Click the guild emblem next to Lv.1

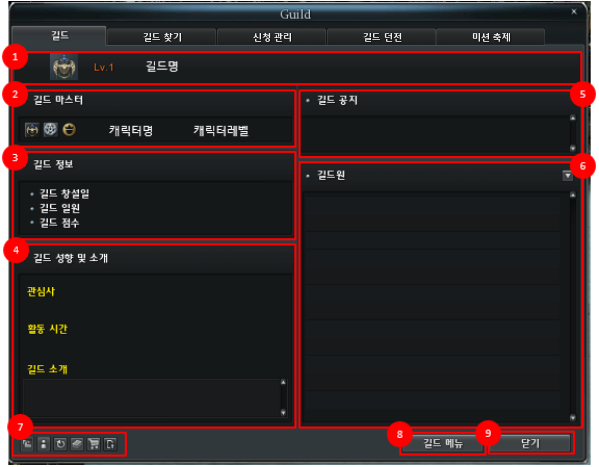pyautogui.click(x=64, y=67)
